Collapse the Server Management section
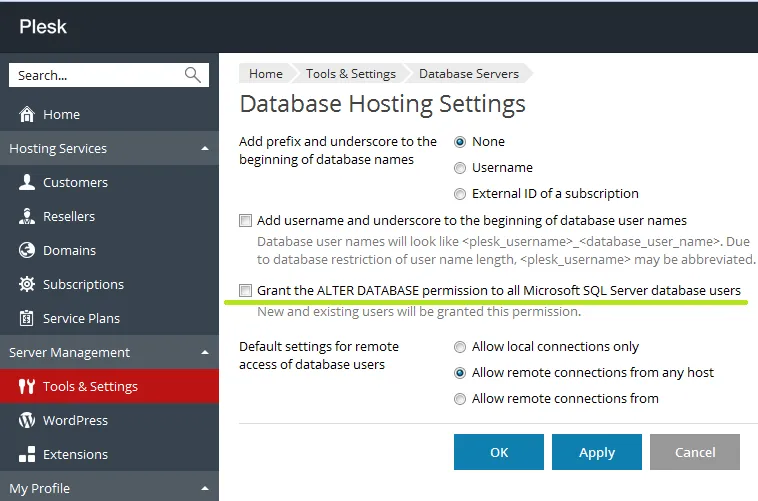Screen dimensions: 758x501 coord(205,353)
